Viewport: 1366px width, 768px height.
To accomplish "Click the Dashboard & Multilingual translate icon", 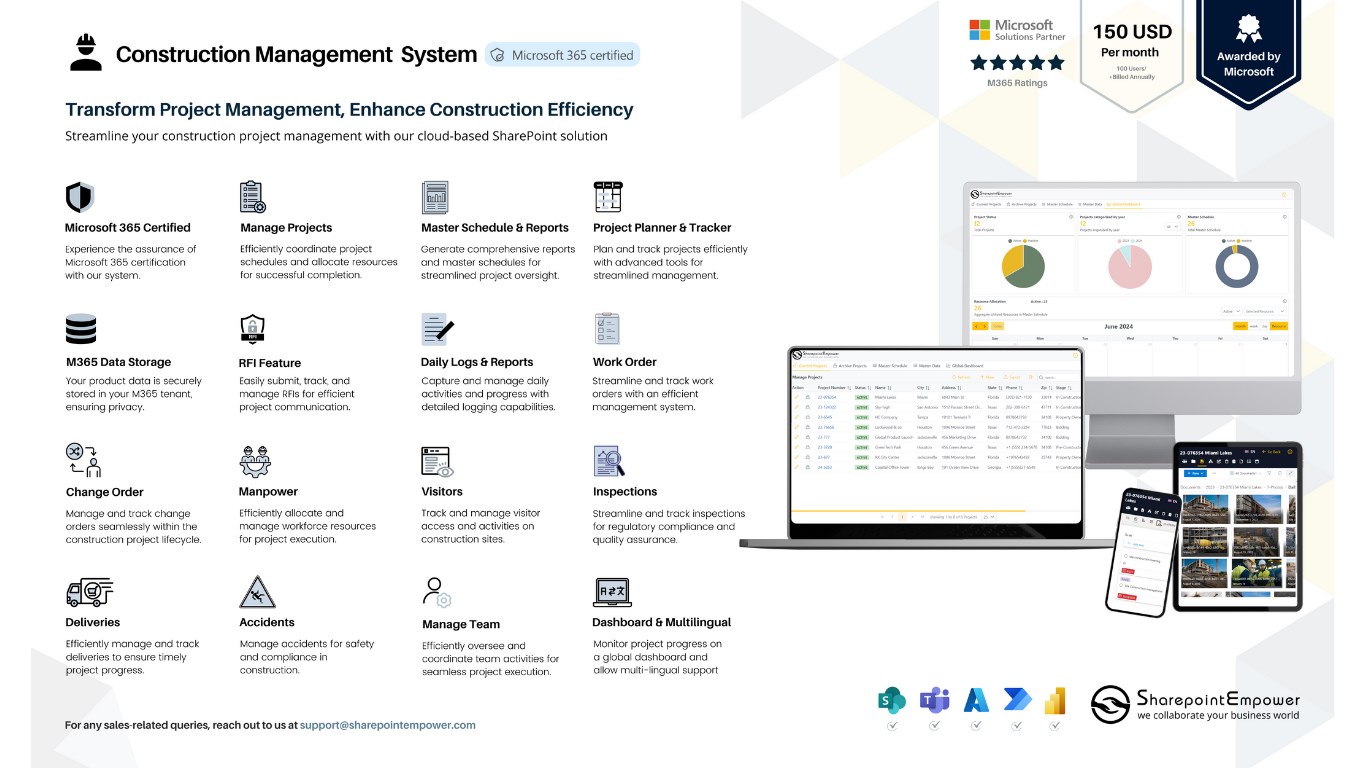I will click(x=610, y=590).
